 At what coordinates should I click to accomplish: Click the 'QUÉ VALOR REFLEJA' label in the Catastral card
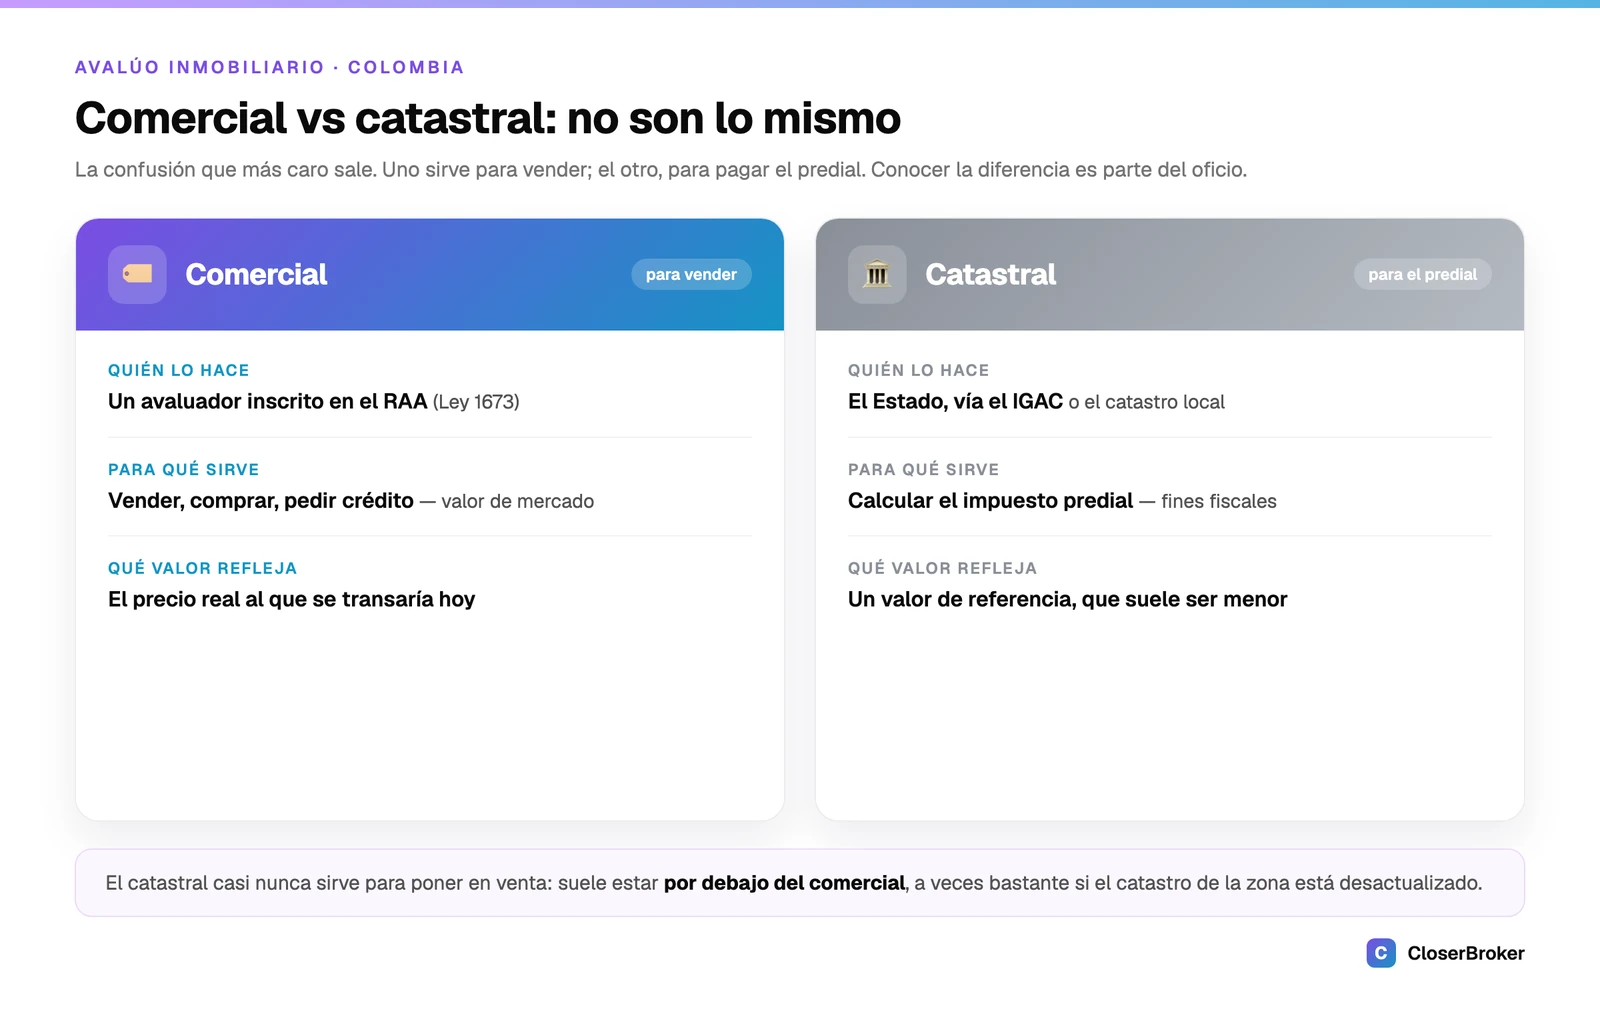[x=942, y=568]
